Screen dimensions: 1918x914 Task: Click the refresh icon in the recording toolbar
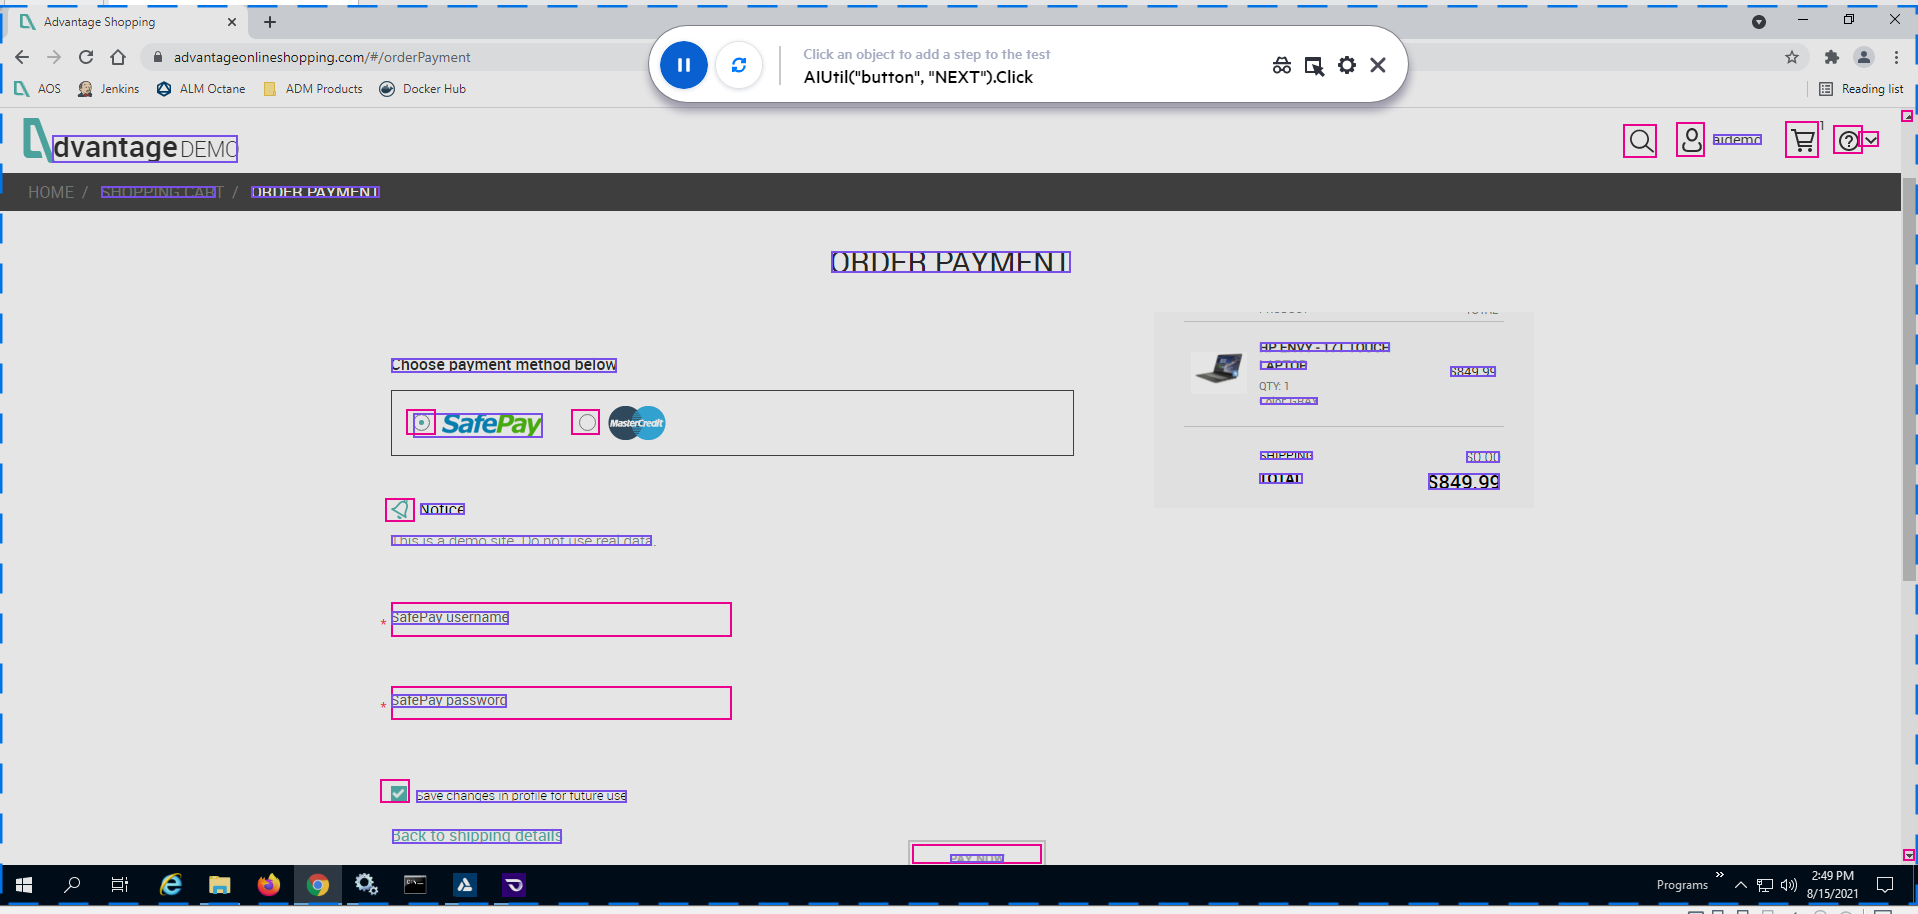739,65
